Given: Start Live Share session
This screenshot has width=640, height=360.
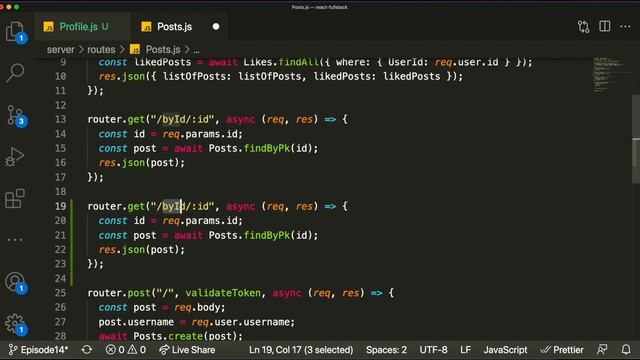Looking at the screenshot, I should [187, 350].
